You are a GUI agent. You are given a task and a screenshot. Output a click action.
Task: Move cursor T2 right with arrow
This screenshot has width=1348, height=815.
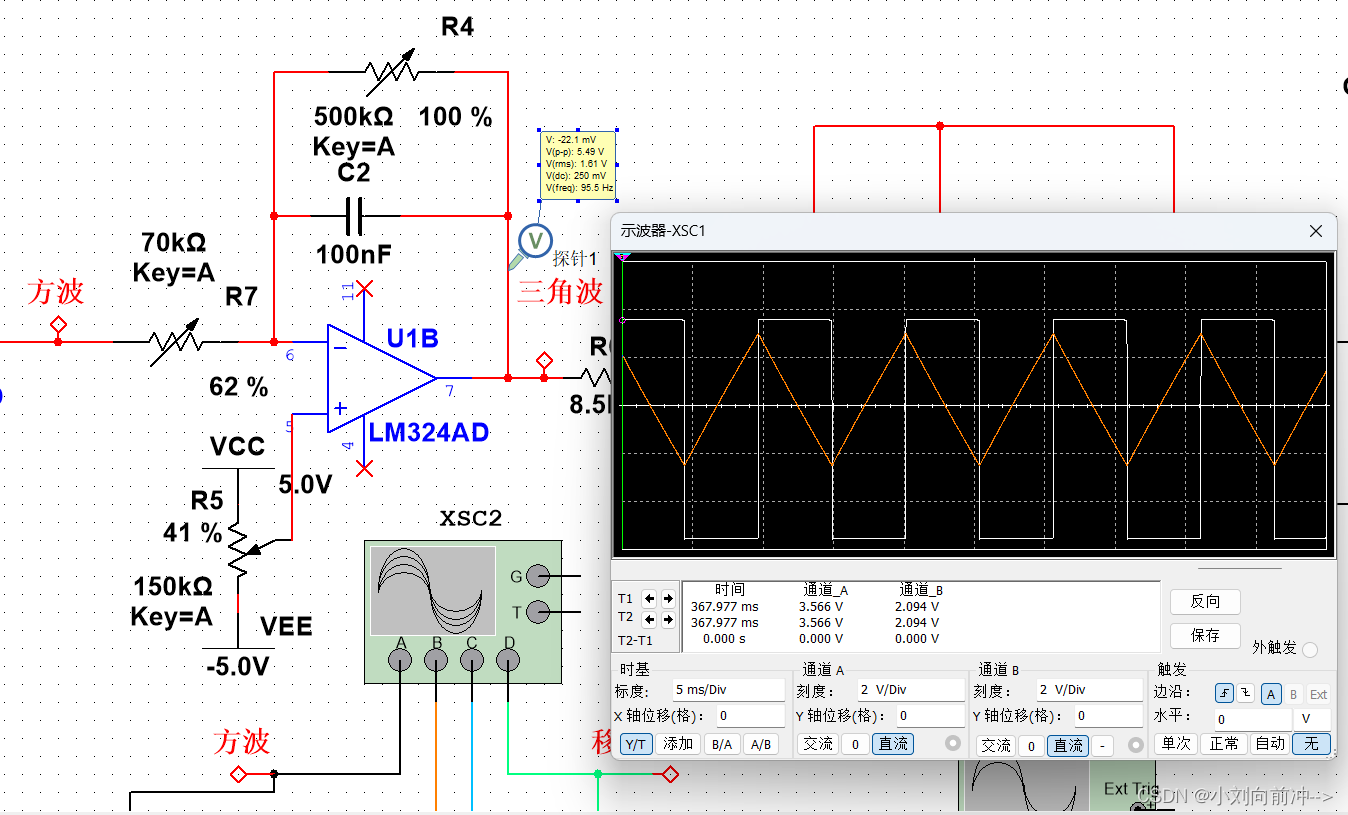pyautogui.click(x=667, y=618)
